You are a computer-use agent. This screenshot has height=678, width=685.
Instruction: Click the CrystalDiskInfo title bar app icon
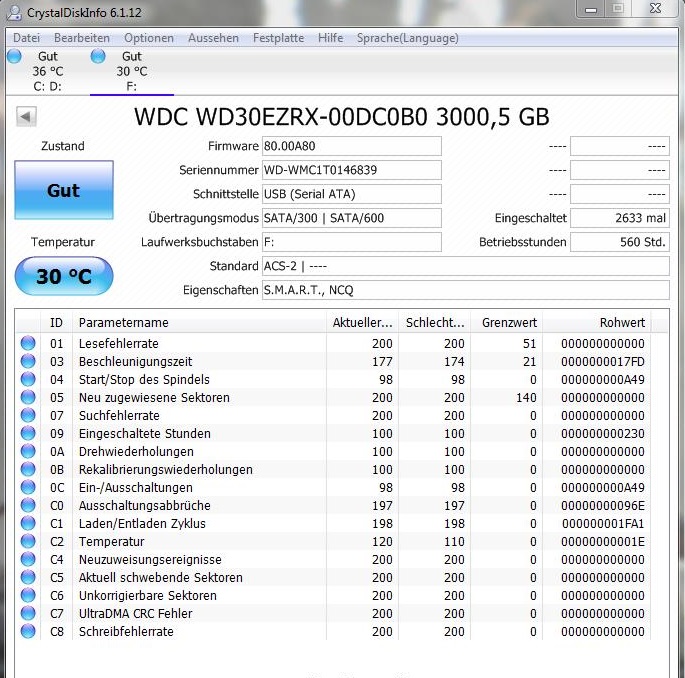coord(14,12)
